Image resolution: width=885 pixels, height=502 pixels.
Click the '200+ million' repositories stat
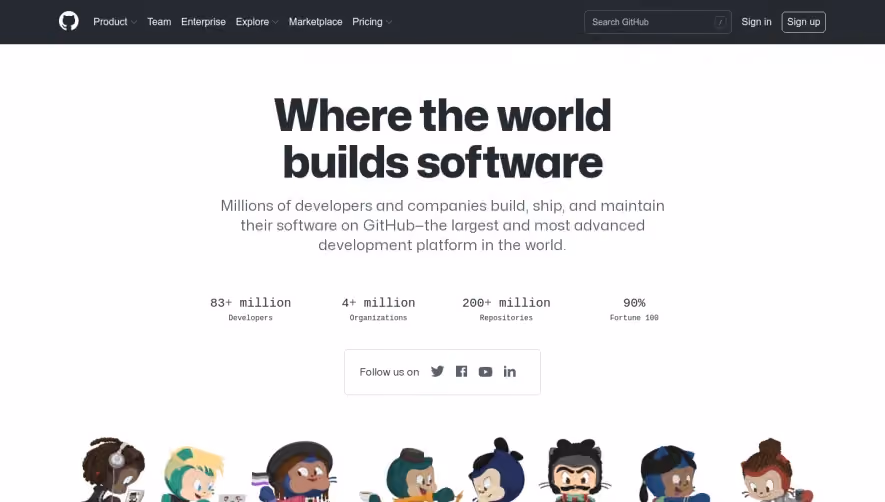point(506,303)
